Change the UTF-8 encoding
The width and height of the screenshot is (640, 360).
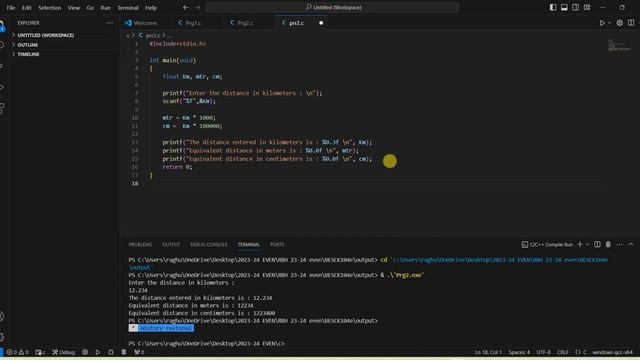click(x=543, y=352)
